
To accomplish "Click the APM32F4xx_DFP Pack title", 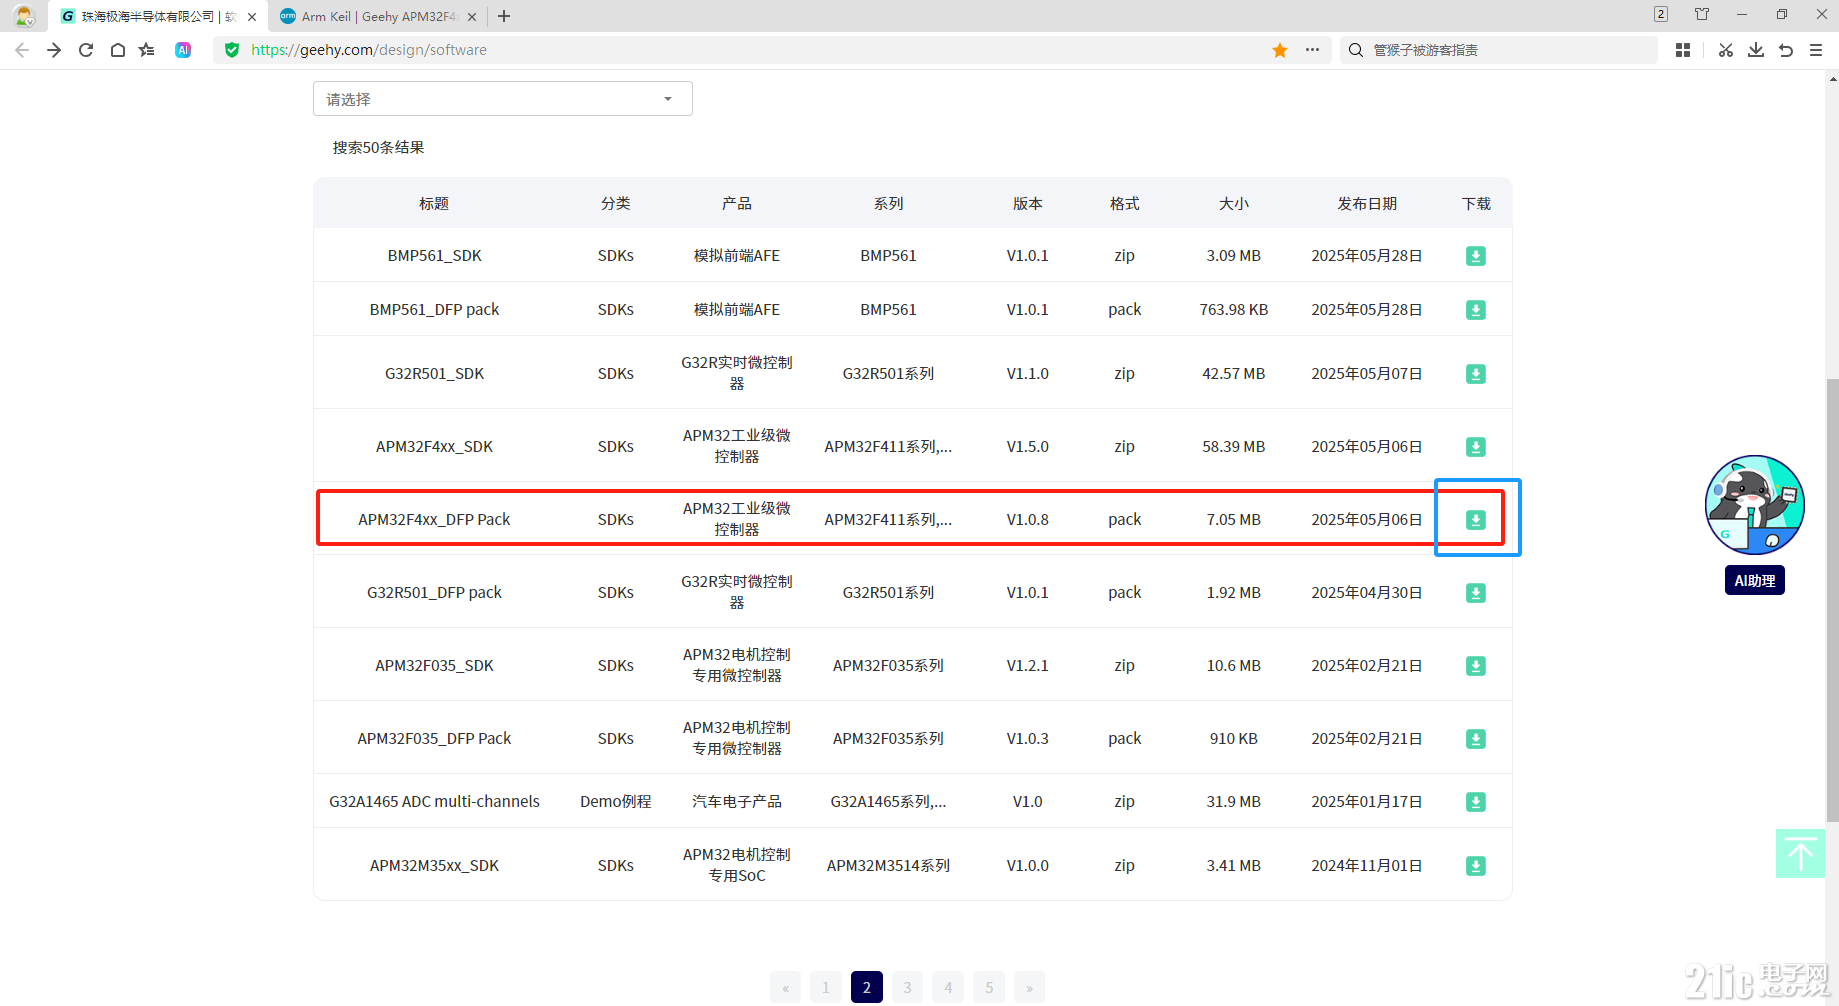I will tap(434, 519).
